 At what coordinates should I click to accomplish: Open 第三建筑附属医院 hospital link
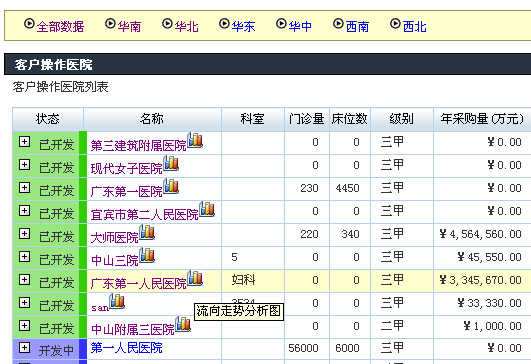point(139,146)
